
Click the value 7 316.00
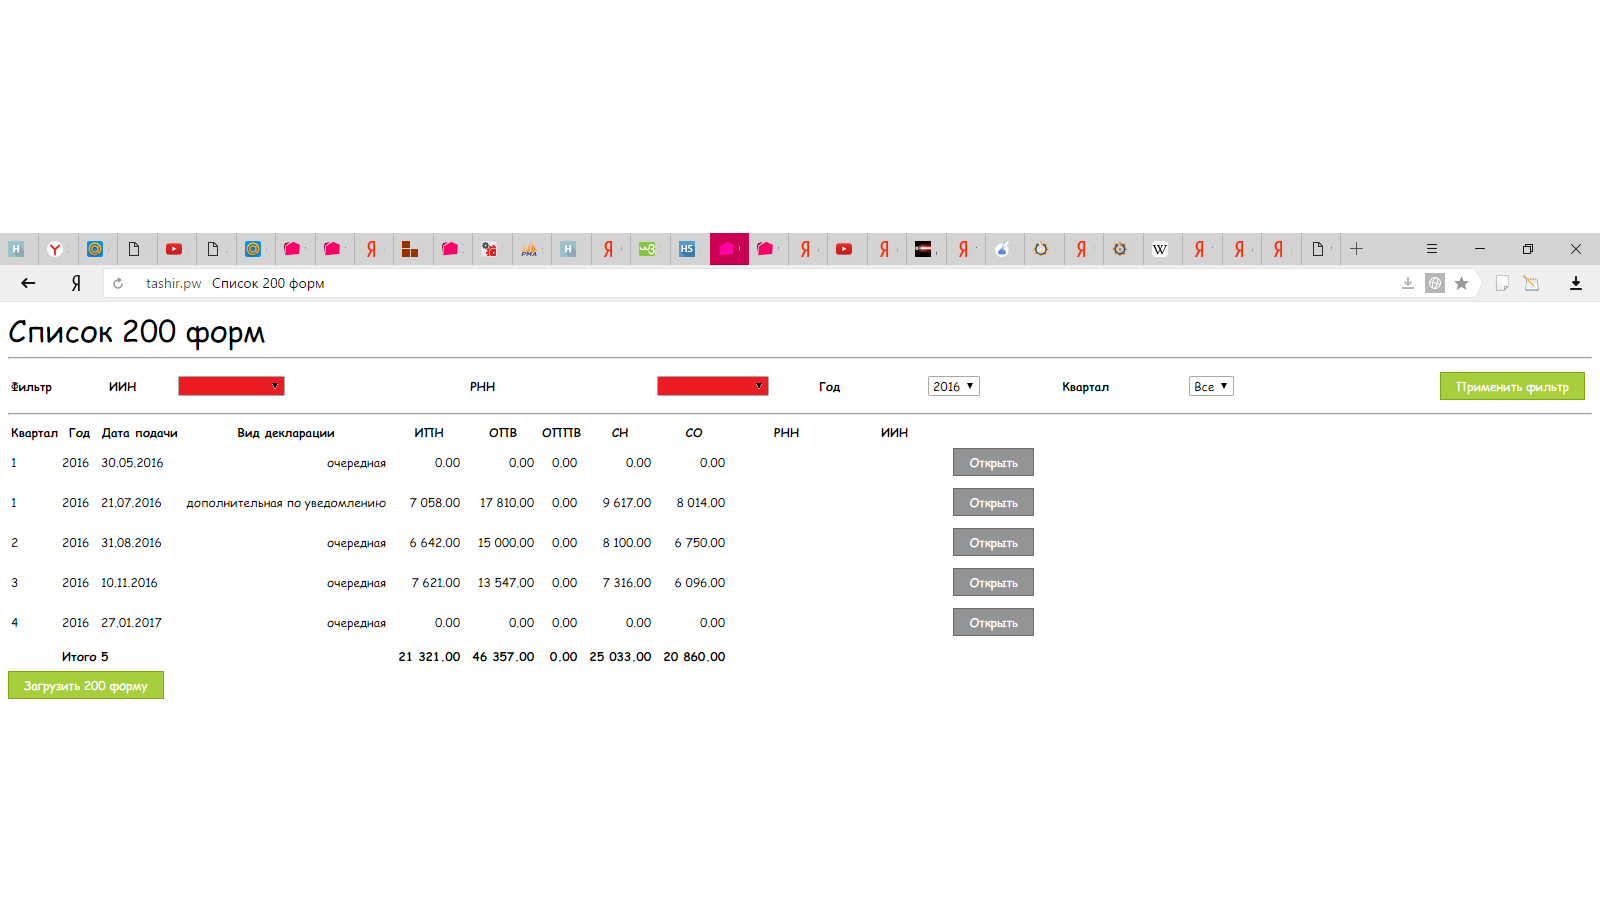click(x=627, y=583)
